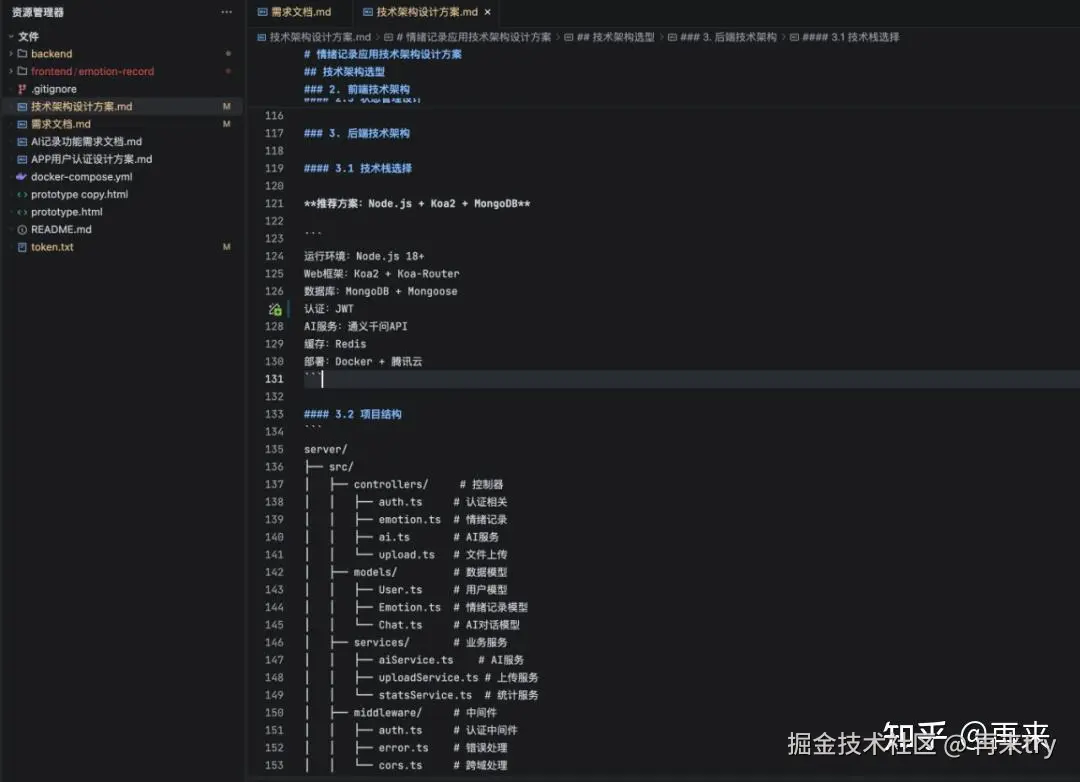Click line **推荐方案: Node.js + Koa2 + MongoDB**
This screenshot has width=1080, height=782.
point(417,203)
